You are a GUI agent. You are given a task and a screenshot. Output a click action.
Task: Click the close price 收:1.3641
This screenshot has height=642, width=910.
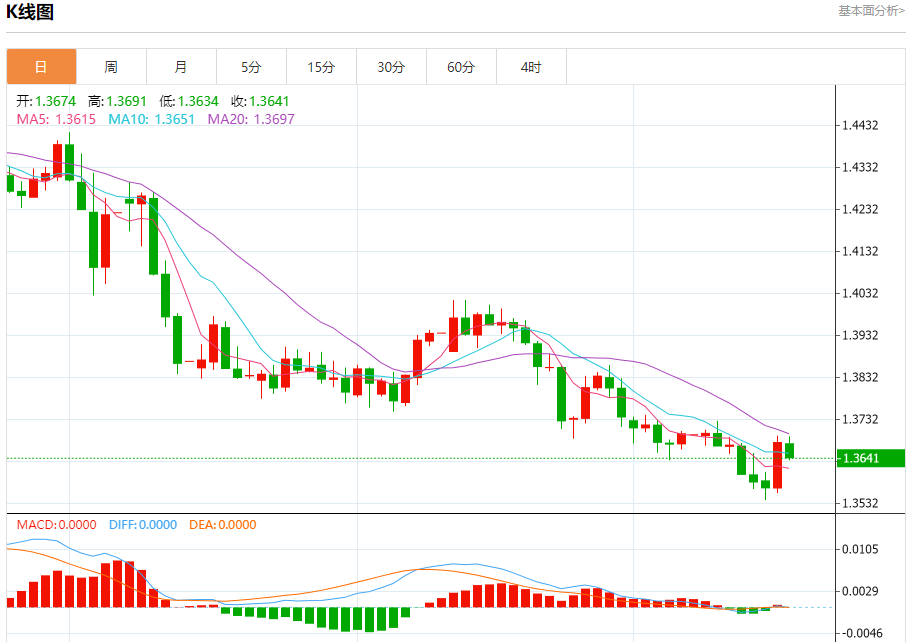click(x=260, y=101)
